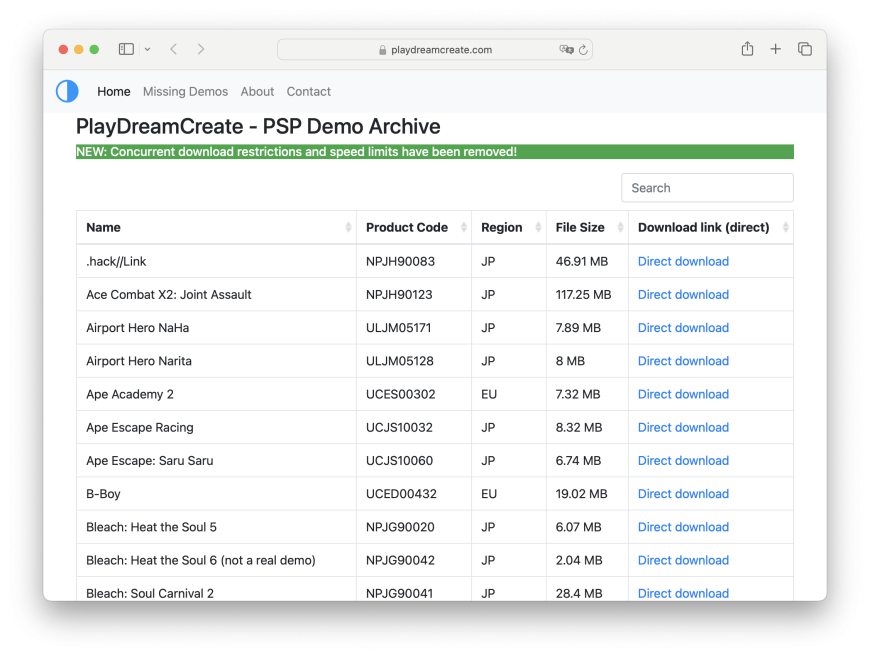This screenshot has height=658, width=870.
Task: Select the '.hack//Link' name cell
Action: point(216,261)
